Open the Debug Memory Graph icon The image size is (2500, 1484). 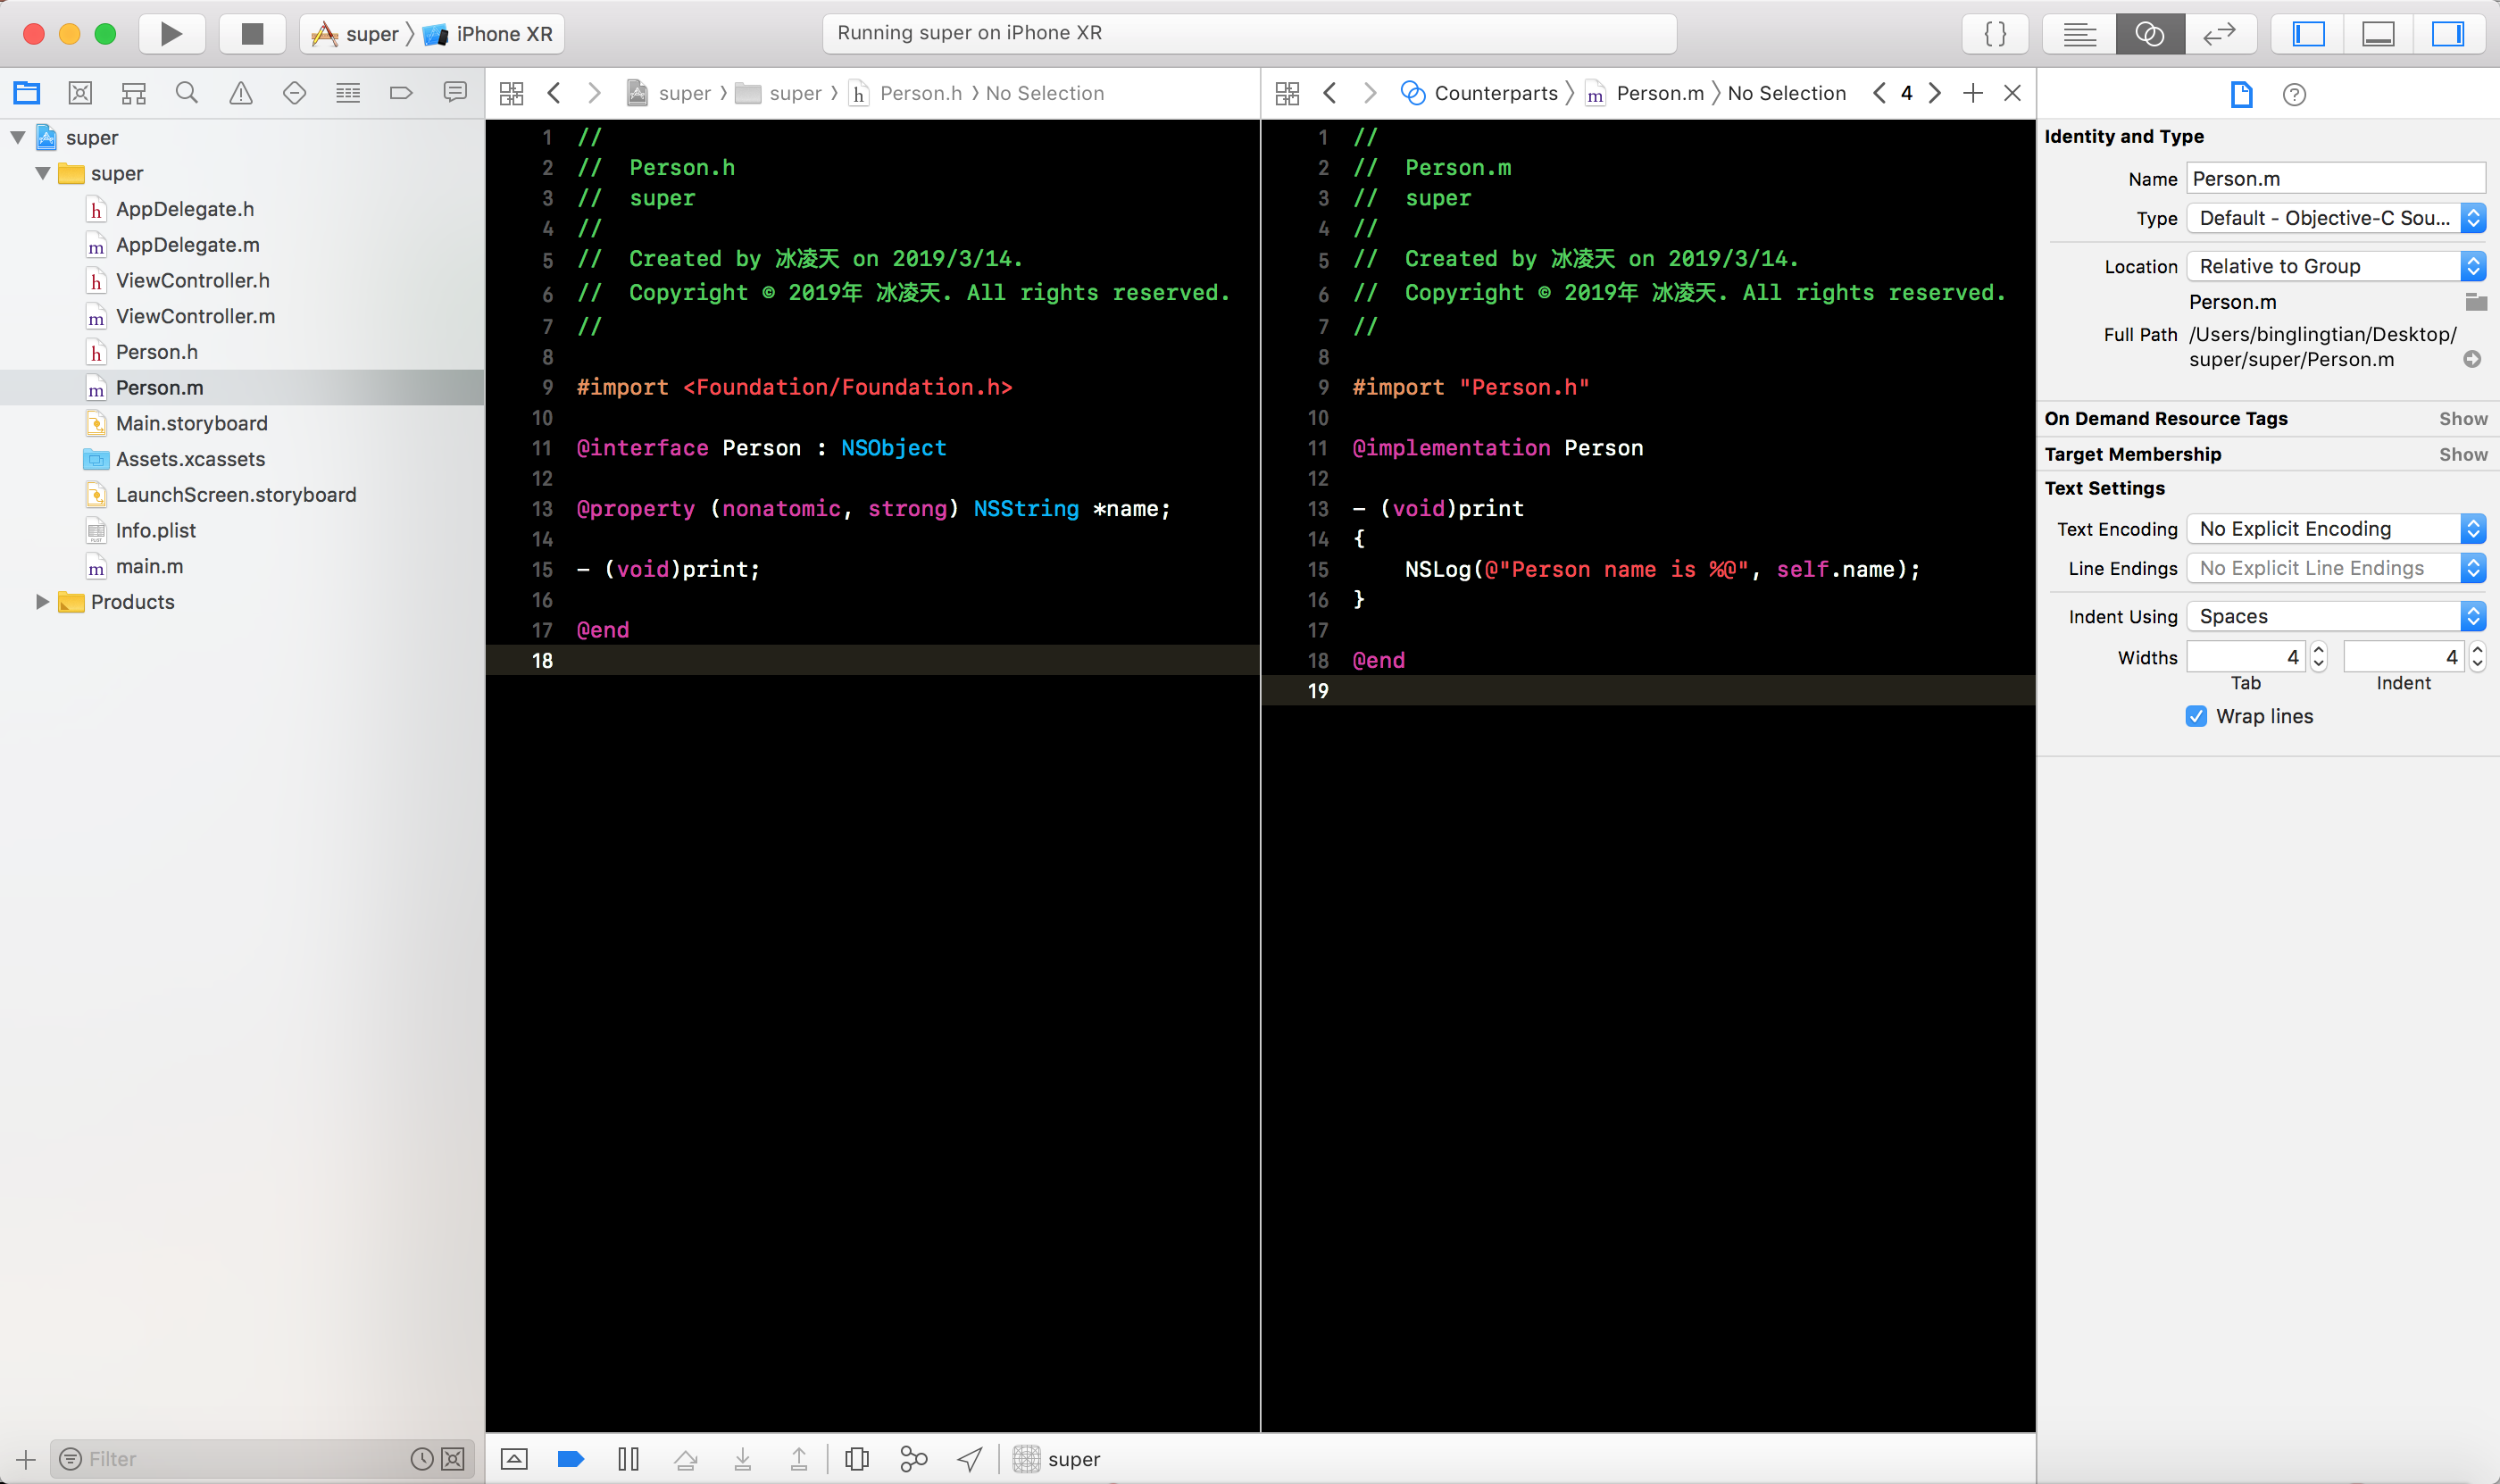click(913, 1459)
